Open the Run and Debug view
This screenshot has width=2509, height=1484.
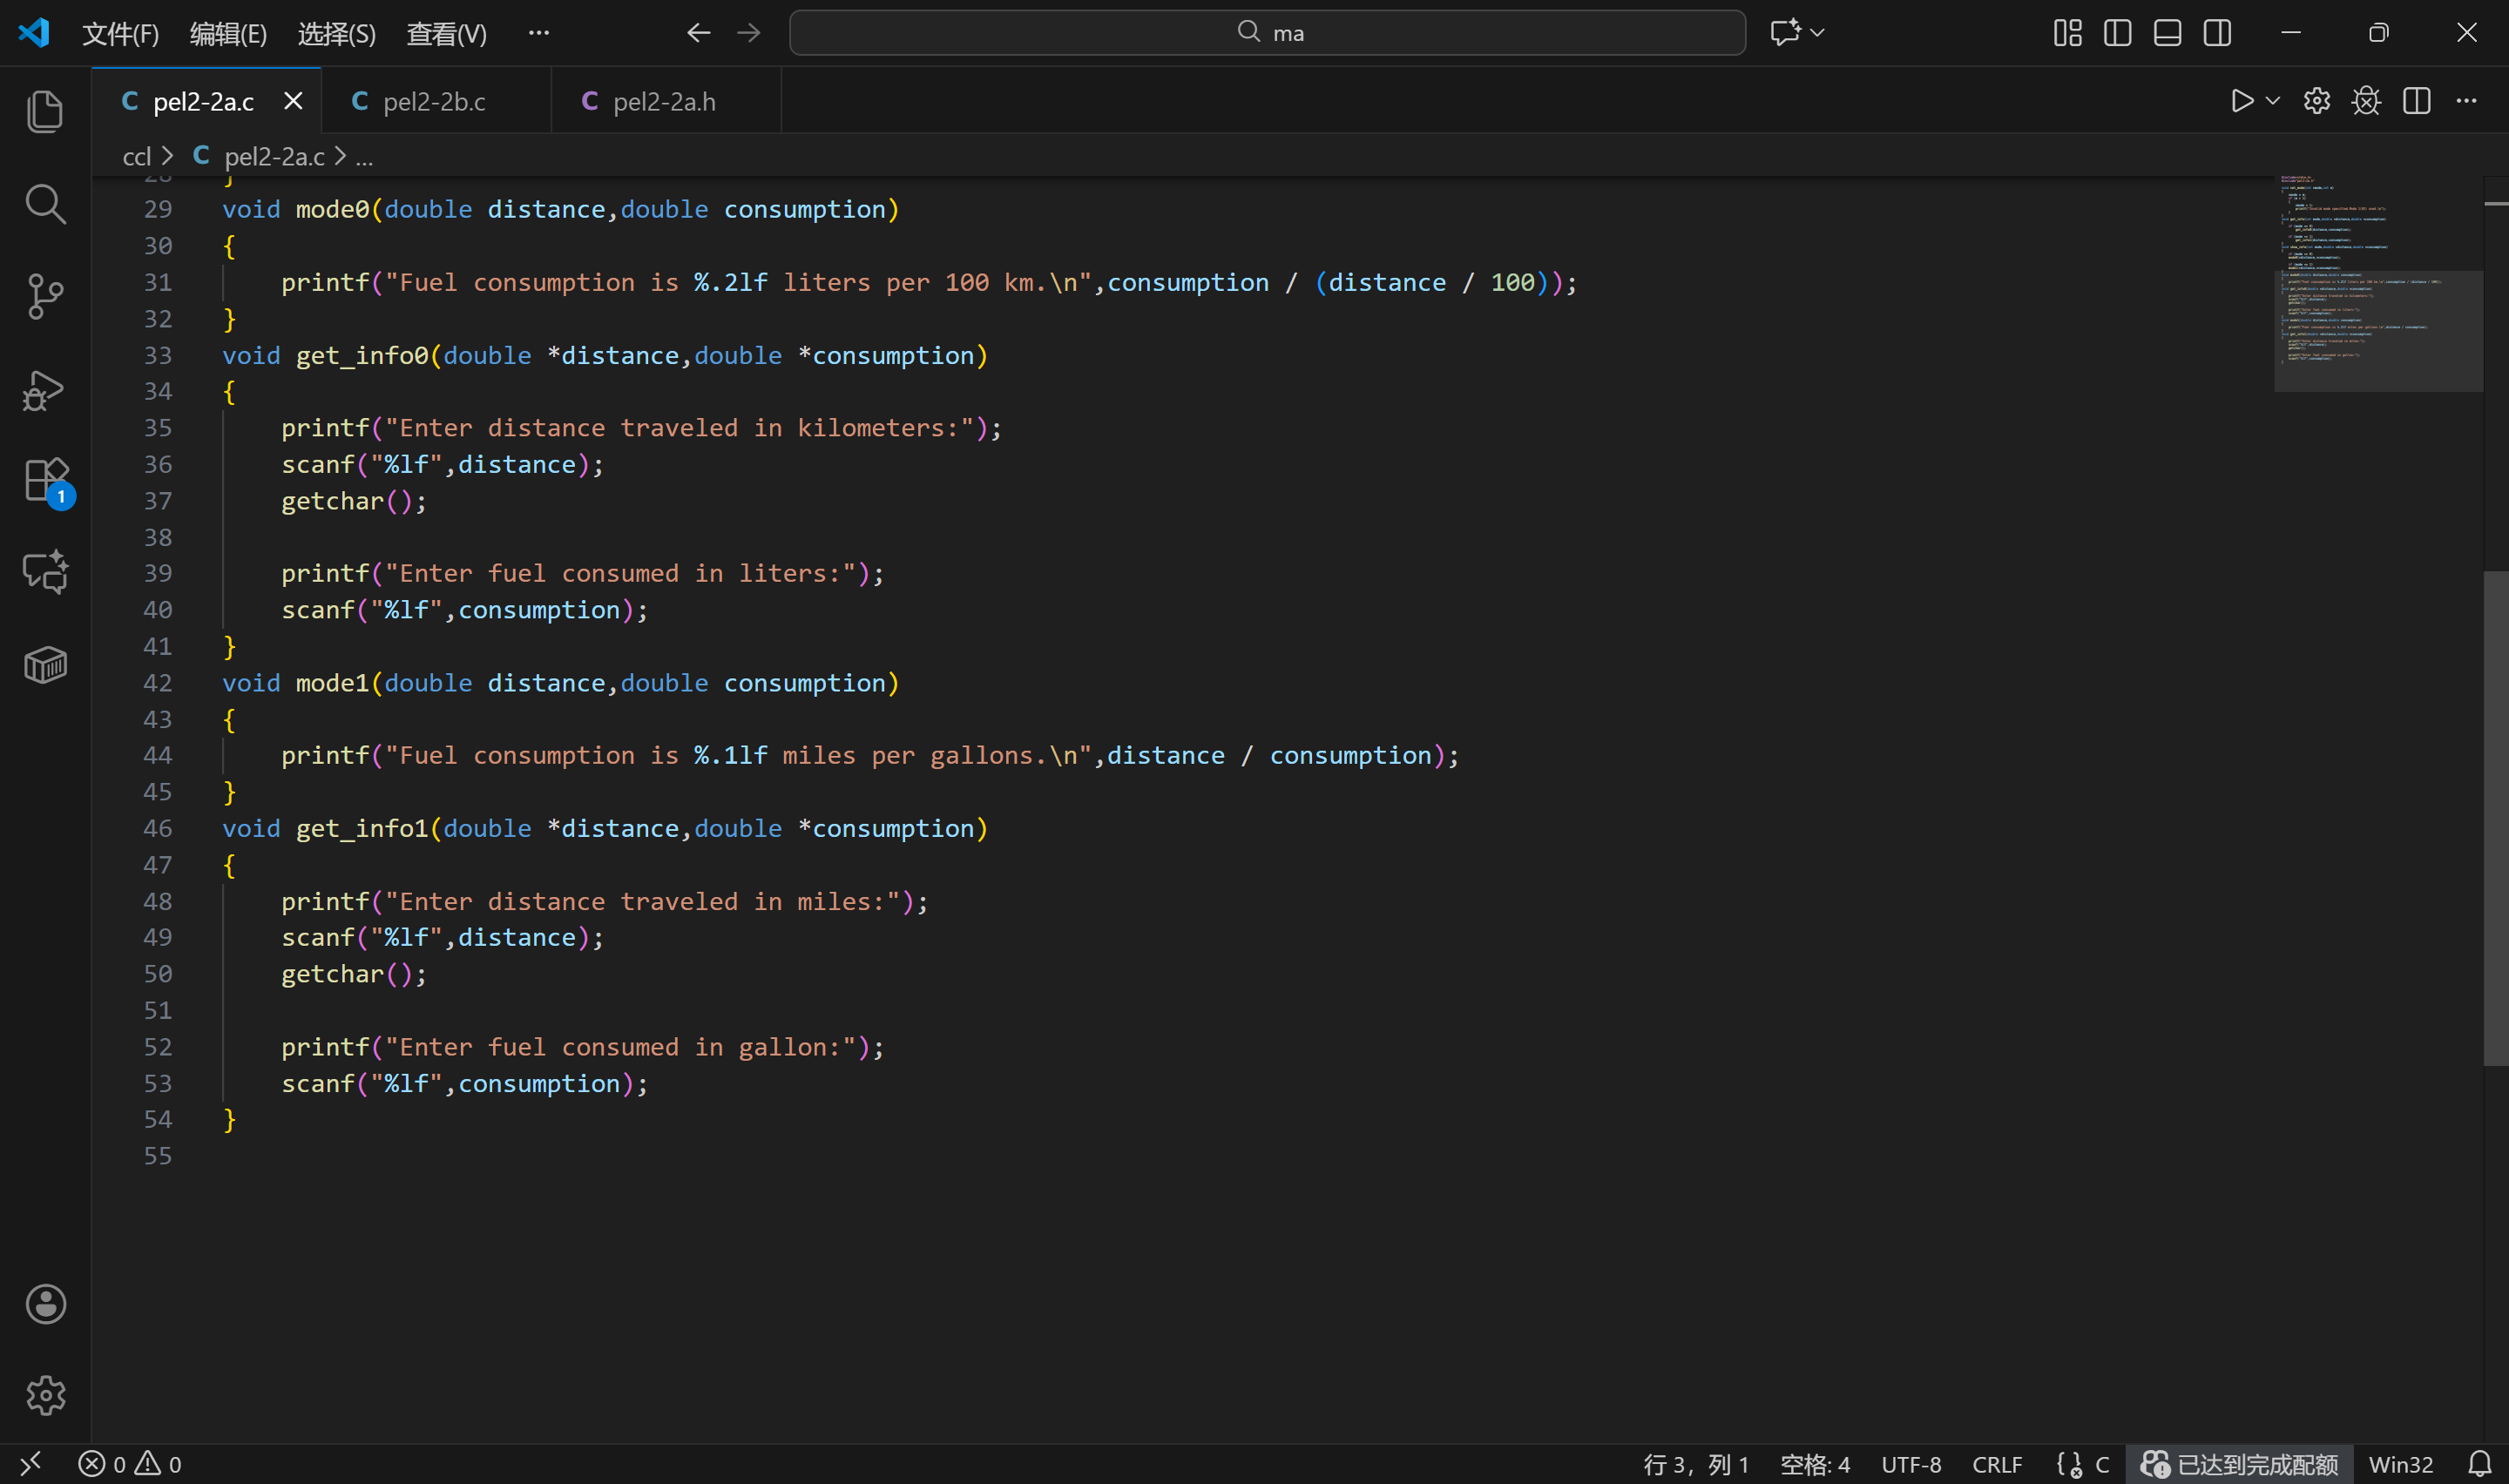click(45, 389)
